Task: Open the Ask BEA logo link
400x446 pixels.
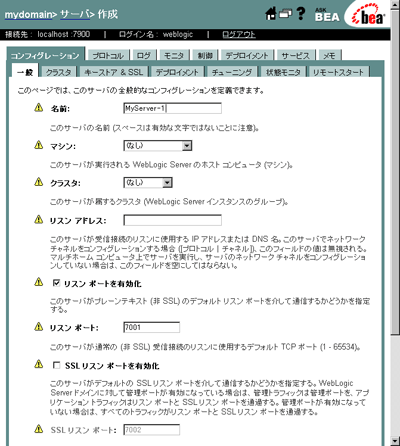Action: [327, 15]
